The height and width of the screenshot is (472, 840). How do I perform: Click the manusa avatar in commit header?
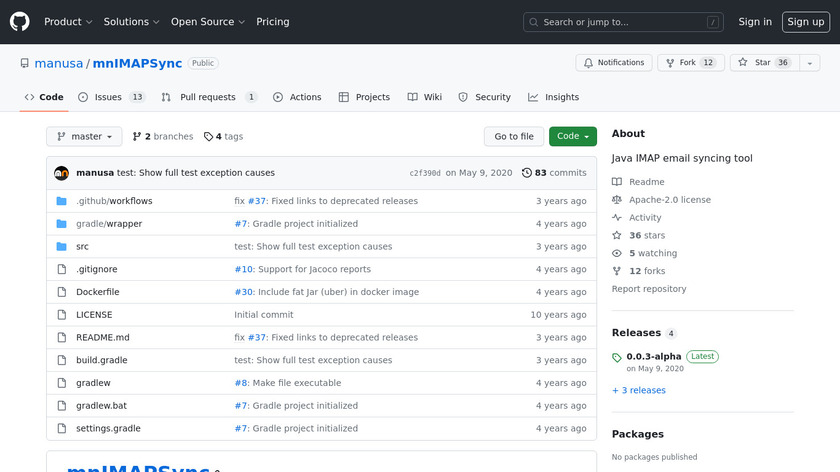tap(61, 173)
